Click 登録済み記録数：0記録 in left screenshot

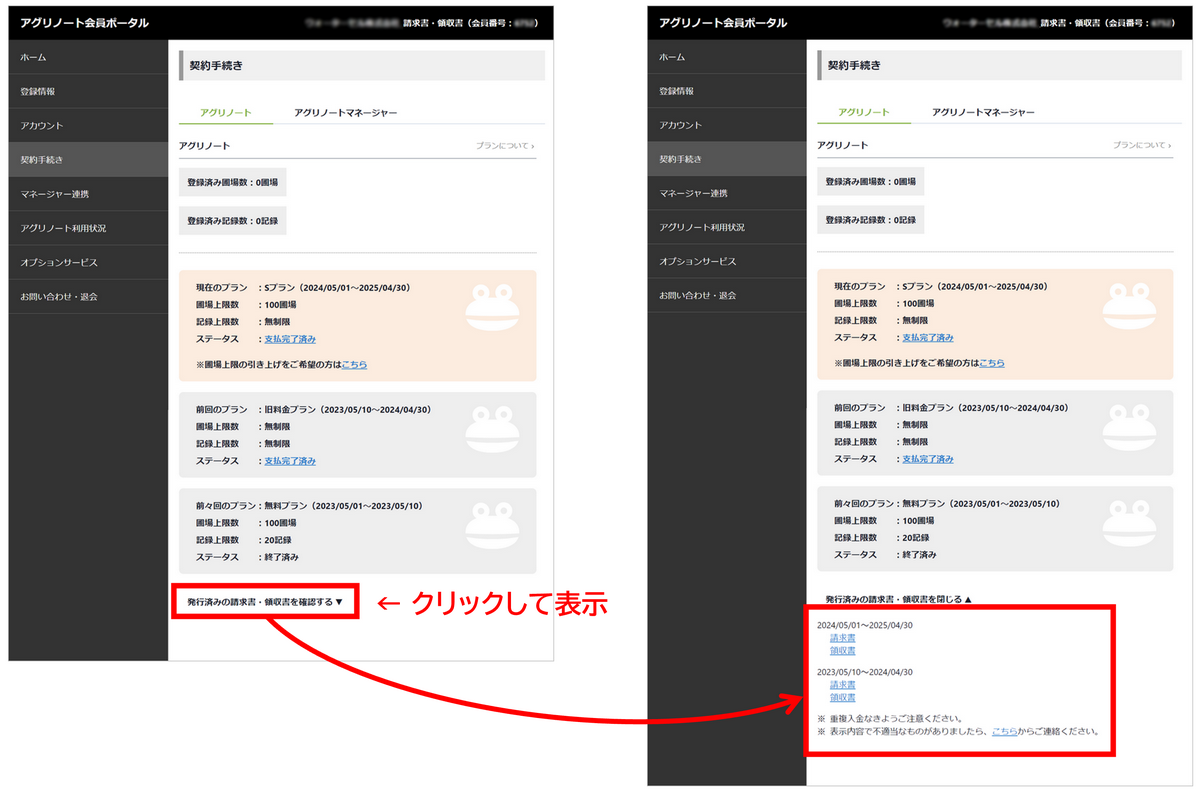pos(233,221)
